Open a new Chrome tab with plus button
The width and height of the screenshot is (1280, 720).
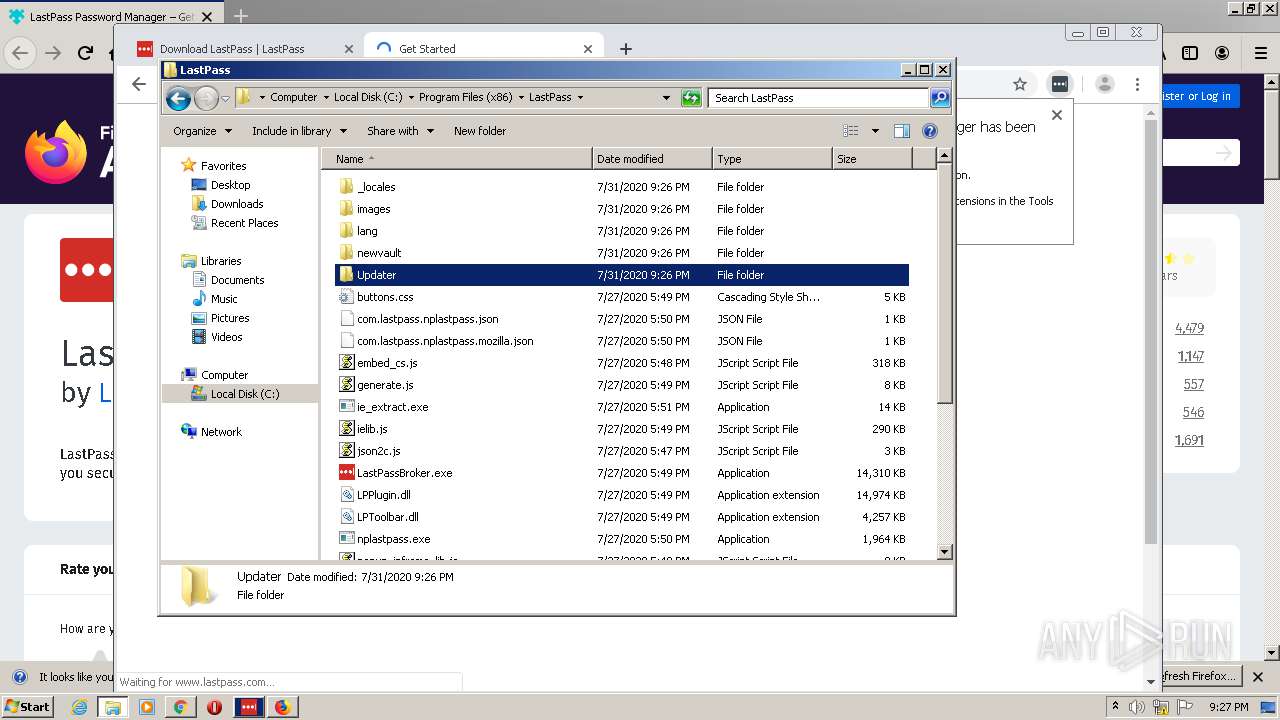[x=626, y=49]
